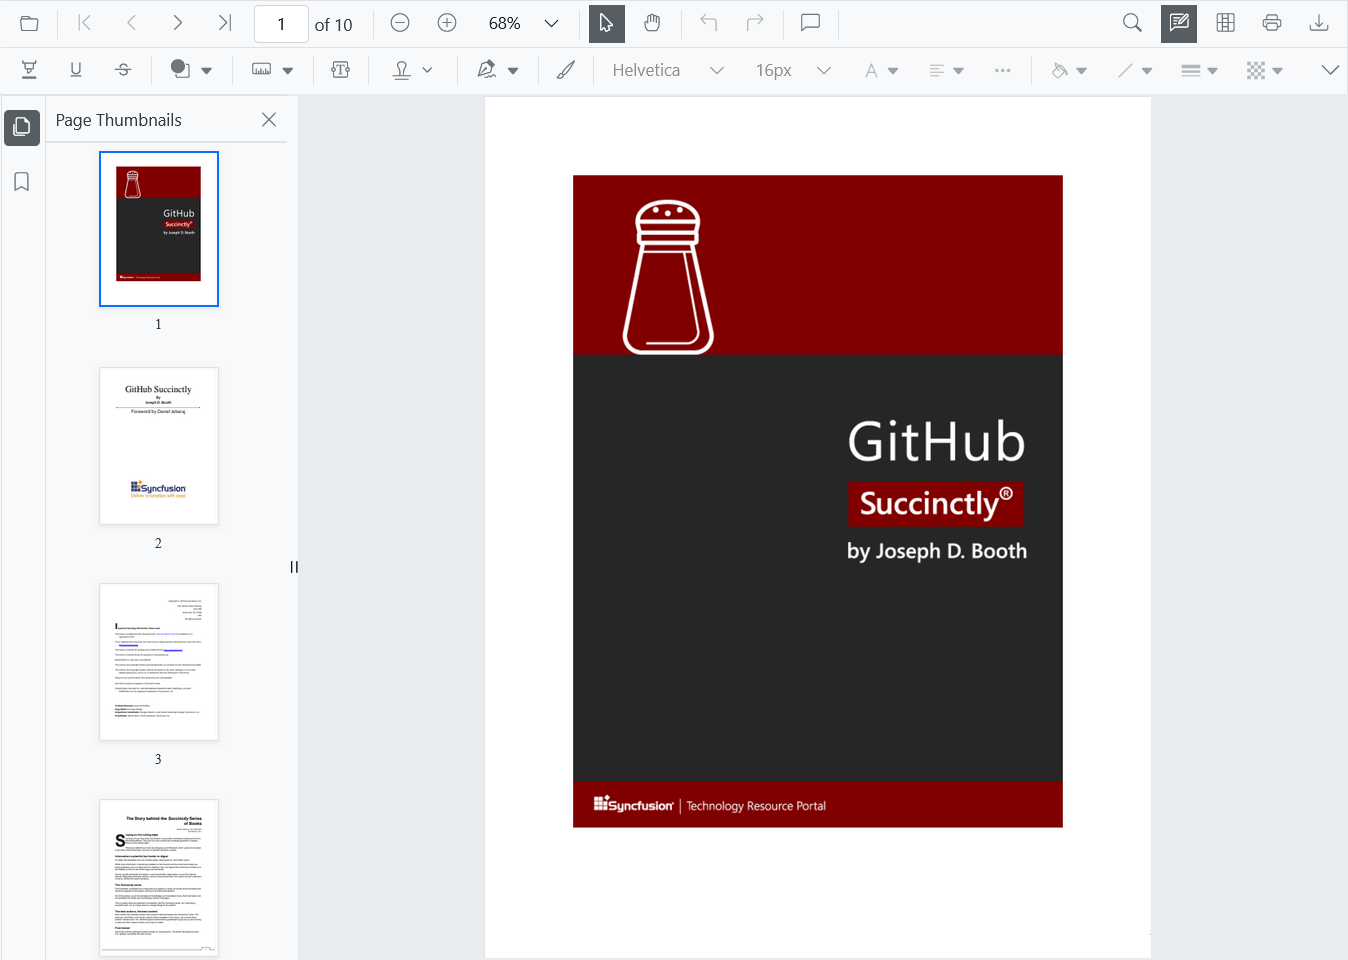Go to the next page
This screenshot has height=960, width=1348.
point(177,23)
